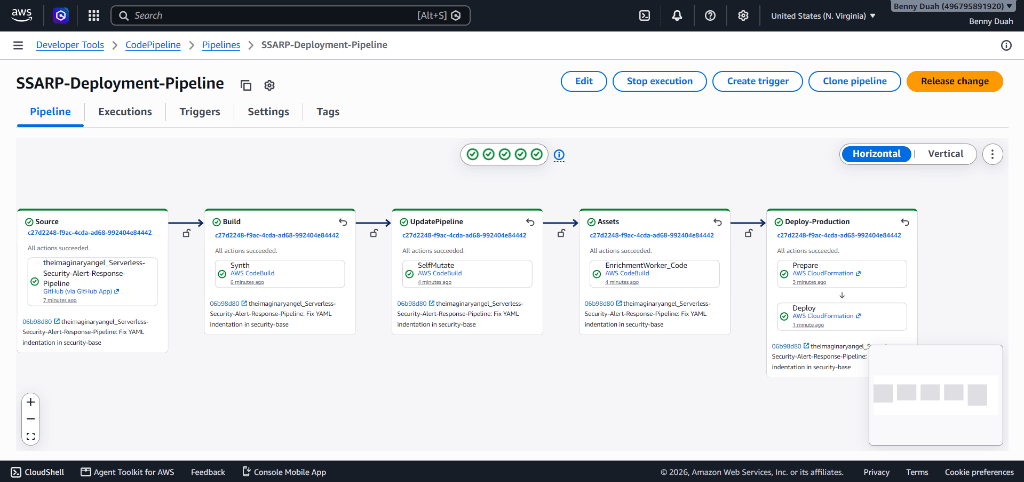
Task: Click the execution status summary pill
Action: (504, 155)
